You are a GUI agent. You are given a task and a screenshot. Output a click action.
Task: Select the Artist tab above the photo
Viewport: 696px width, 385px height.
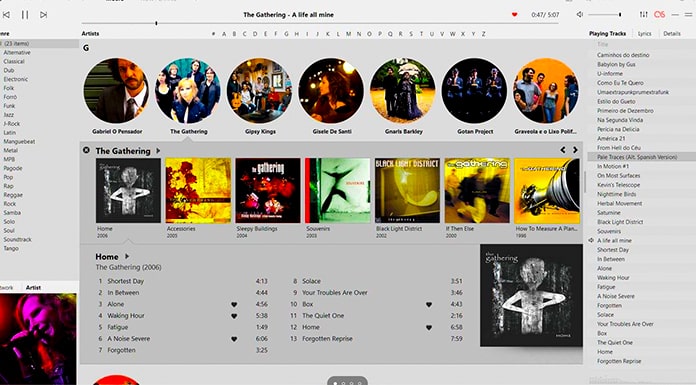(33, 287)
